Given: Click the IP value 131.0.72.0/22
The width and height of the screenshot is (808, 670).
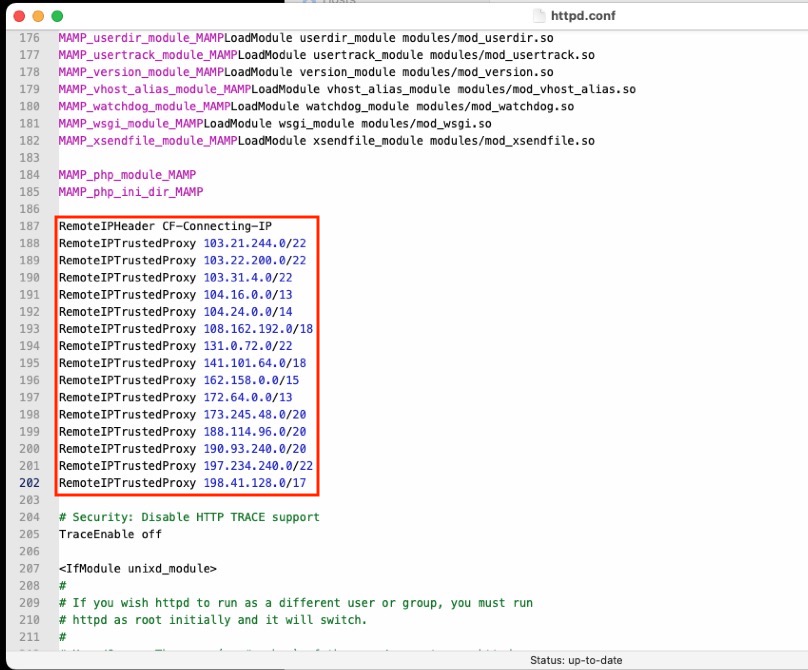Looking at the screenshot, I should [247, 346].
